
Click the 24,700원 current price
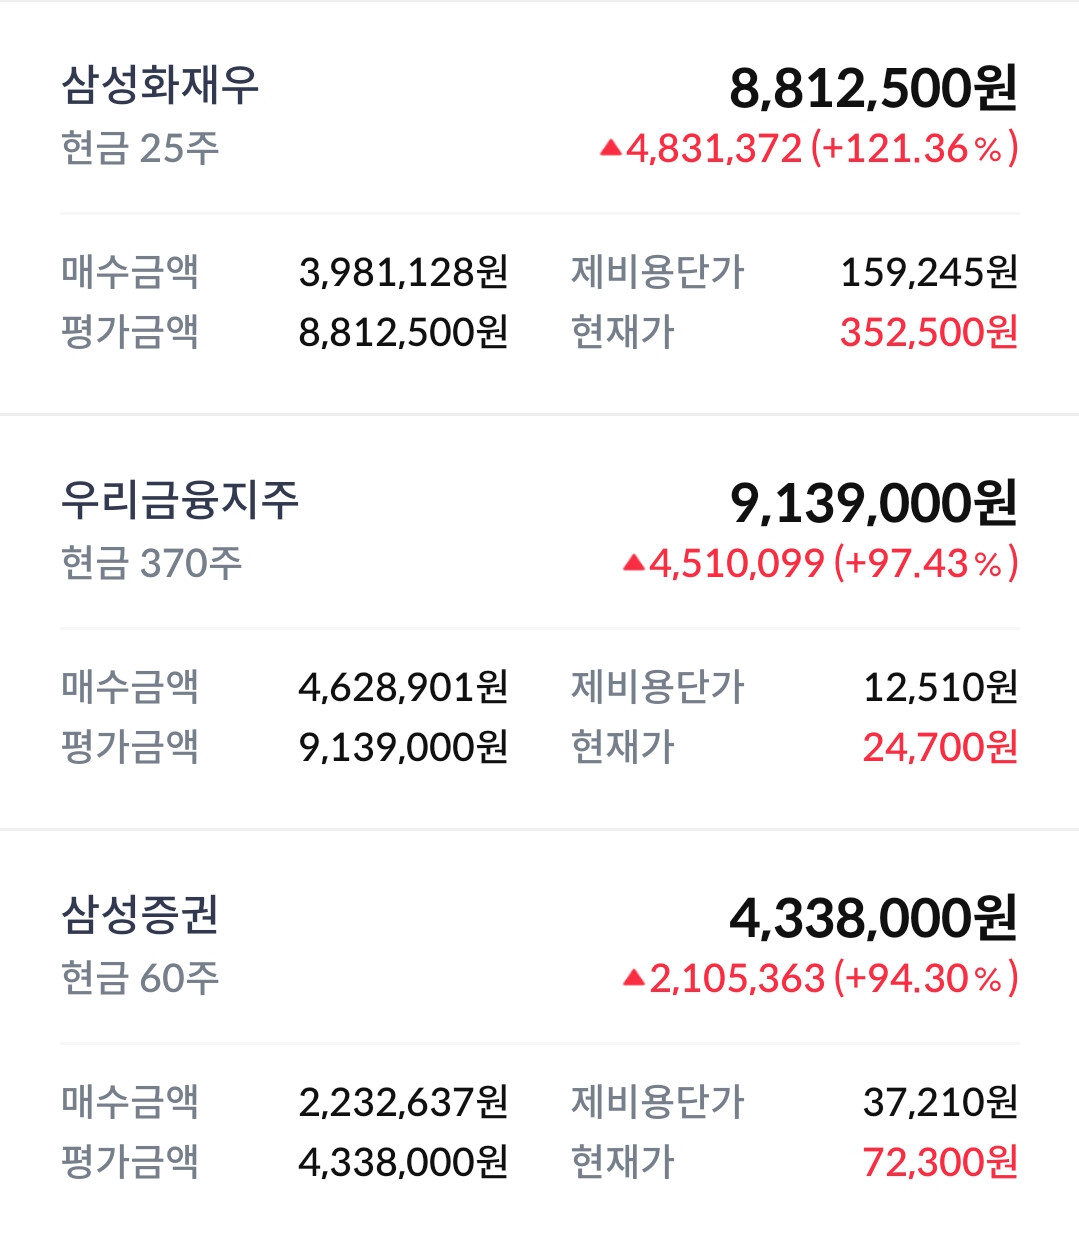(x=940, y=747)
